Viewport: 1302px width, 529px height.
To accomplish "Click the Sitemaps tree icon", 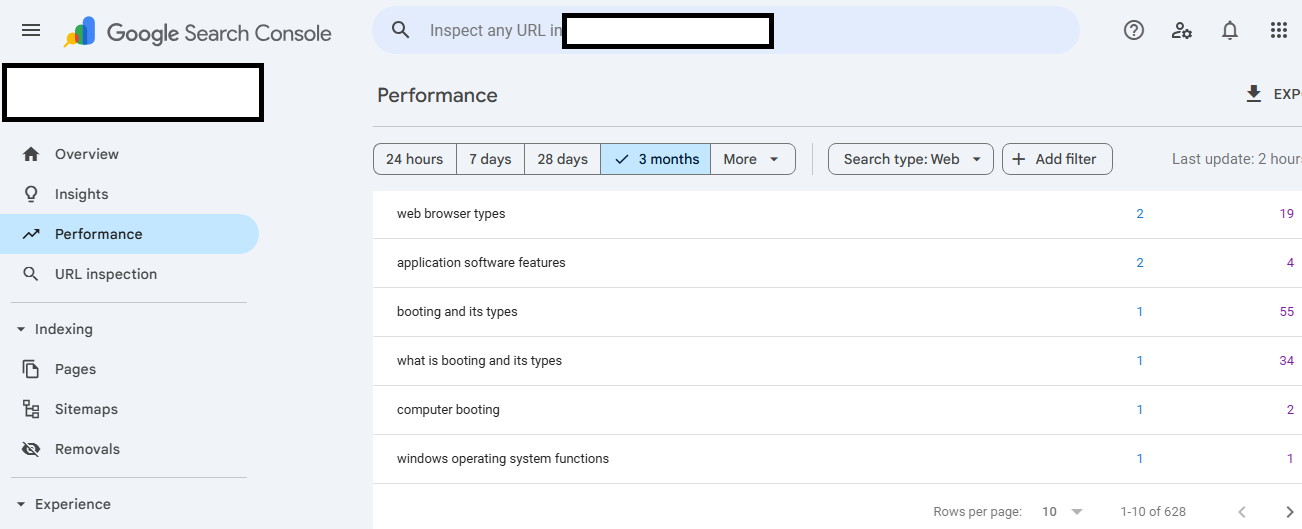I will tap(31, 409).
